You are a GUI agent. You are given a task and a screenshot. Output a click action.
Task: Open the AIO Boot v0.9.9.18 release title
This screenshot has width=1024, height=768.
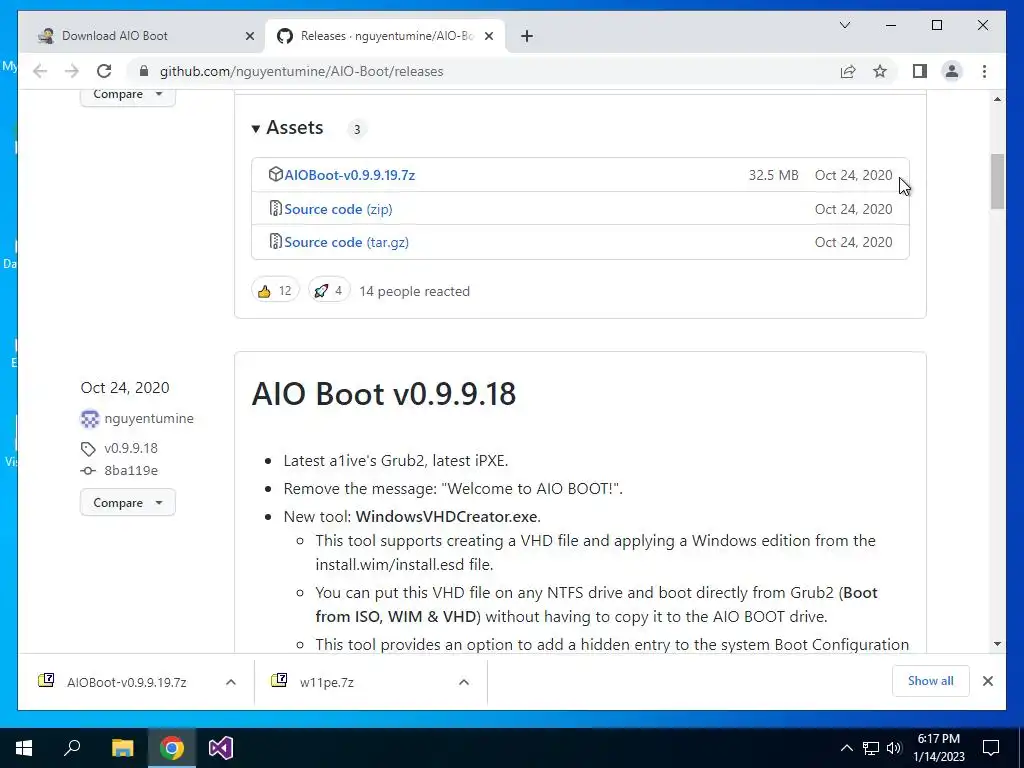384,394
